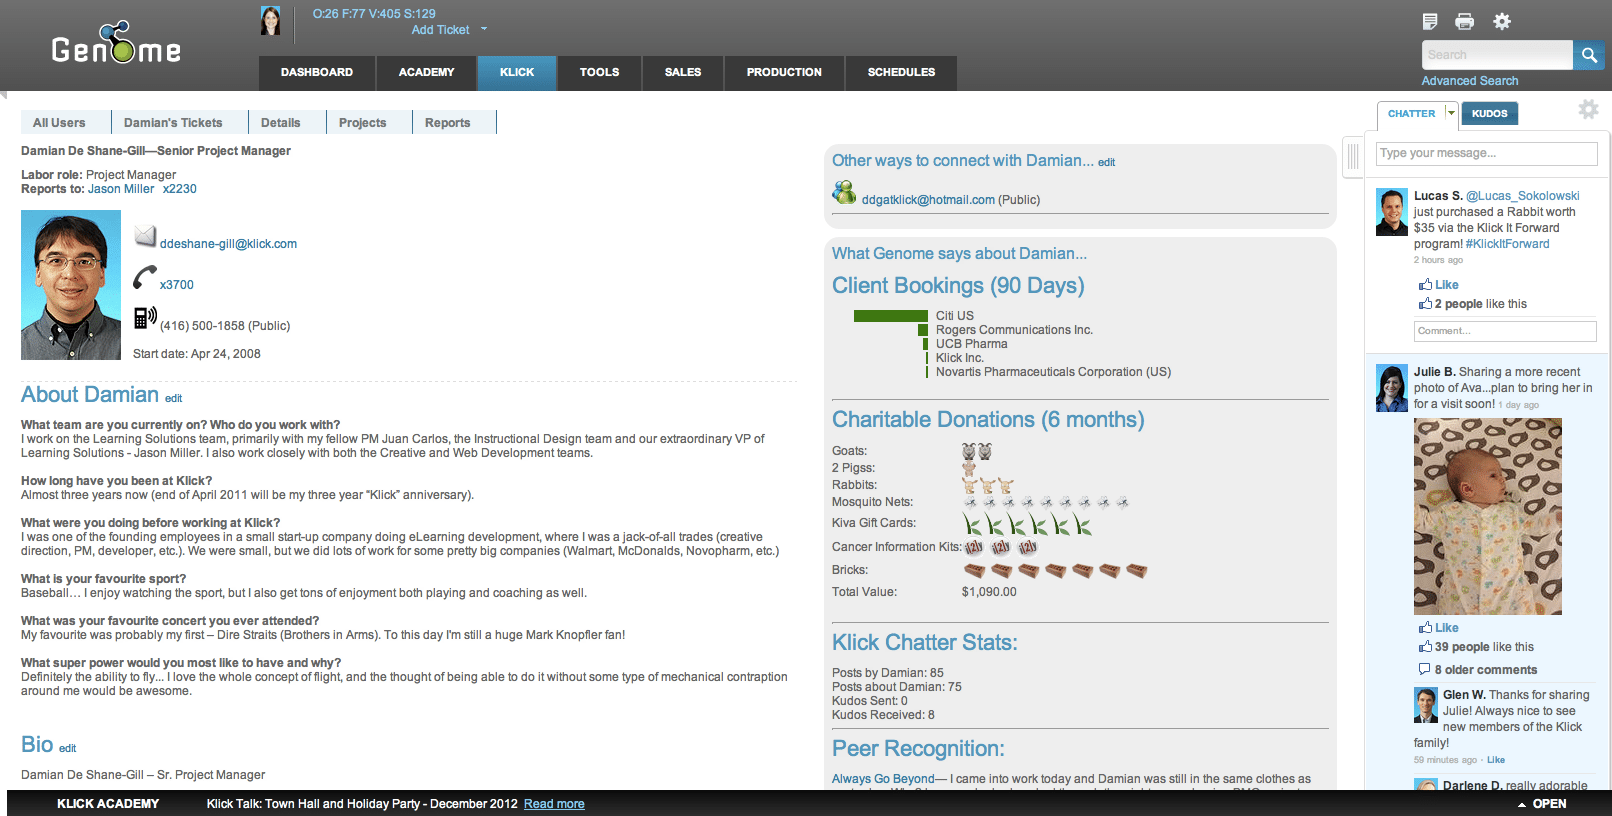
Task: Click the magnifier search button
Action: coord(1589,55)
